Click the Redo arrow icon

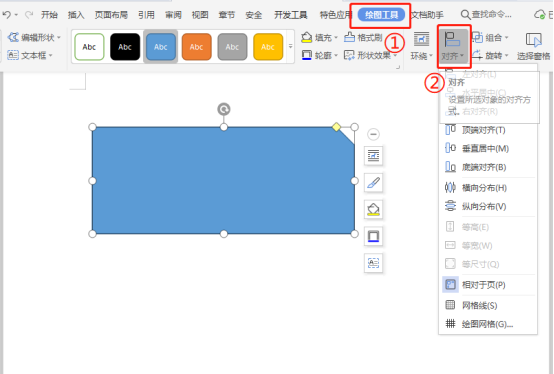click(29, 14)
